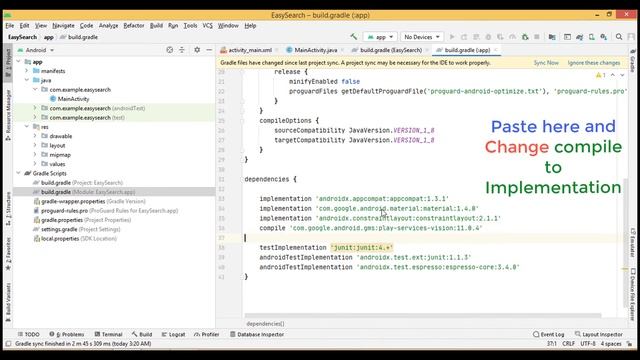Open the No Devices selector dropdown
Image resolution: width=640 pixels, height=360 pixels.
pyautogui.click(x=422, y=37)
